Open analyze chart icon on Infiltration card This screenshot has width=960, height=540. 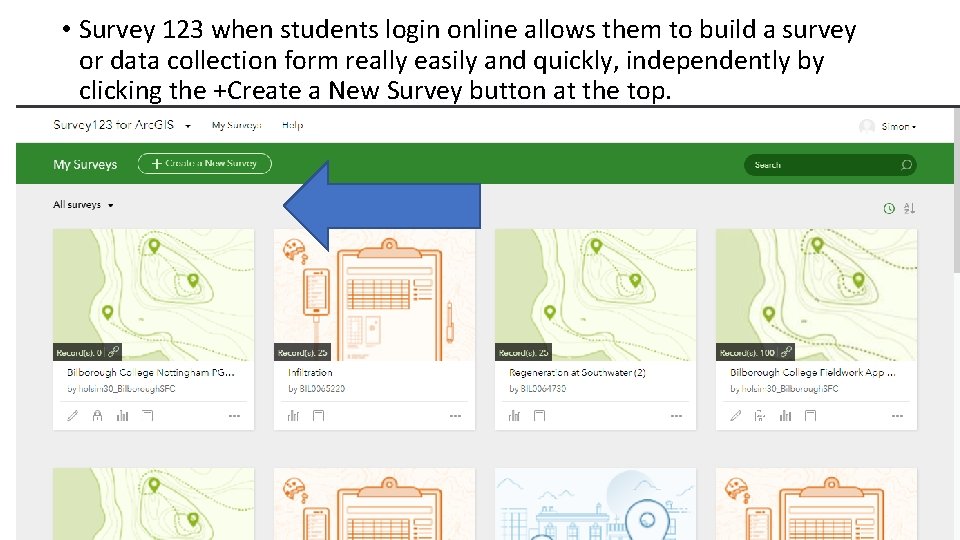tap(293, 416)
